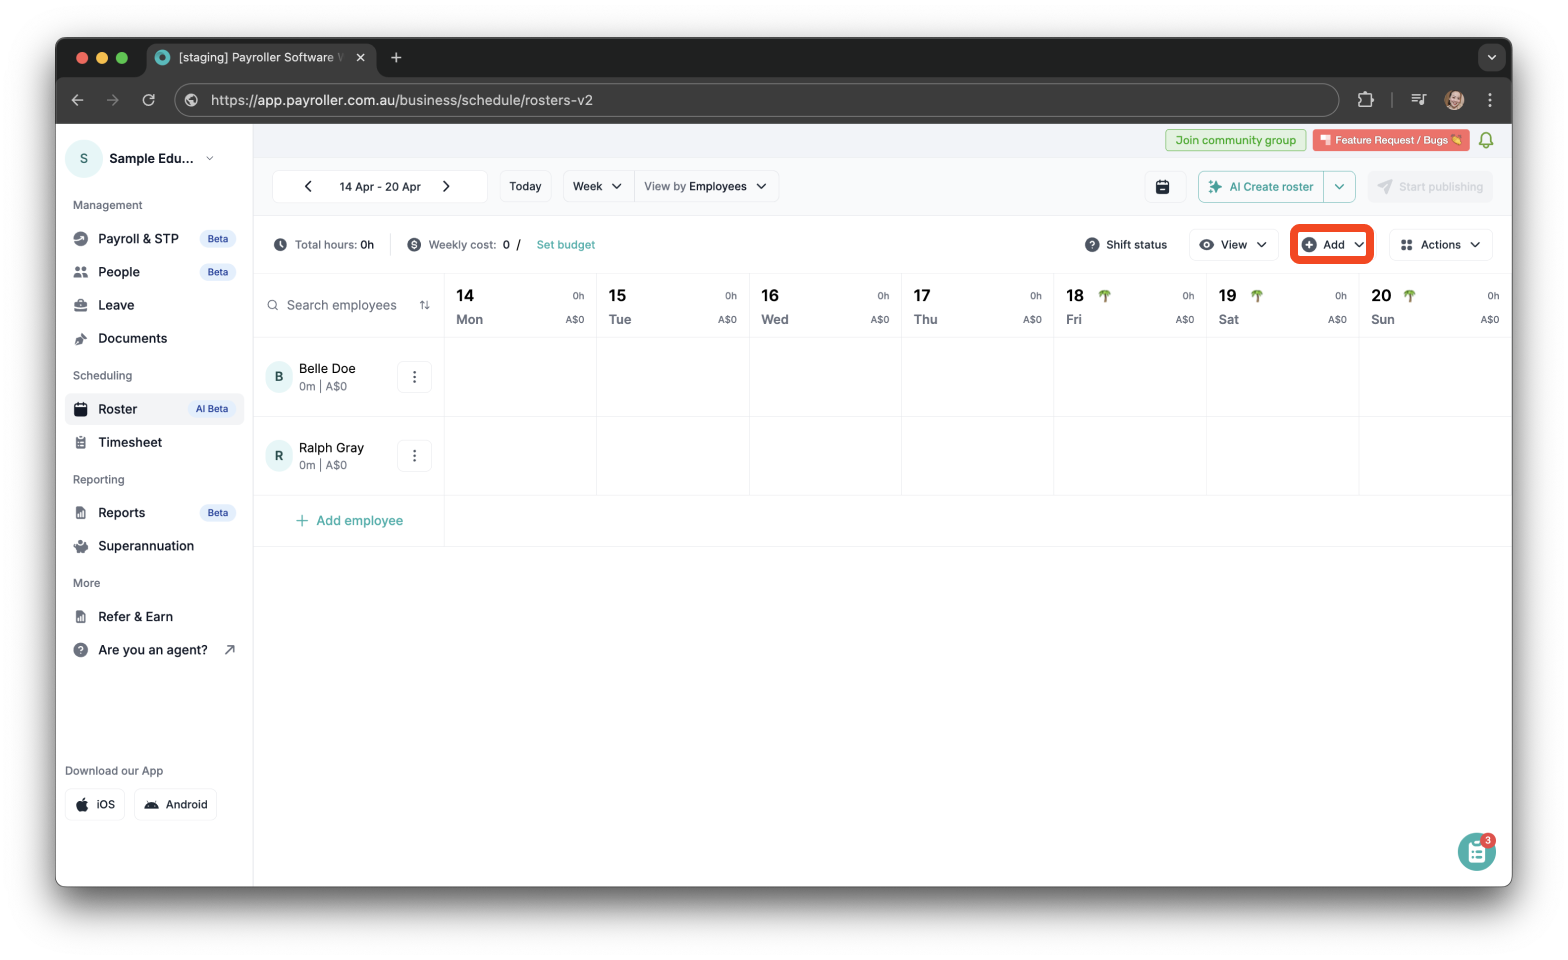Click the Weekly cost dollar icon
This screenshot has width=1568, height=960.
414,245
